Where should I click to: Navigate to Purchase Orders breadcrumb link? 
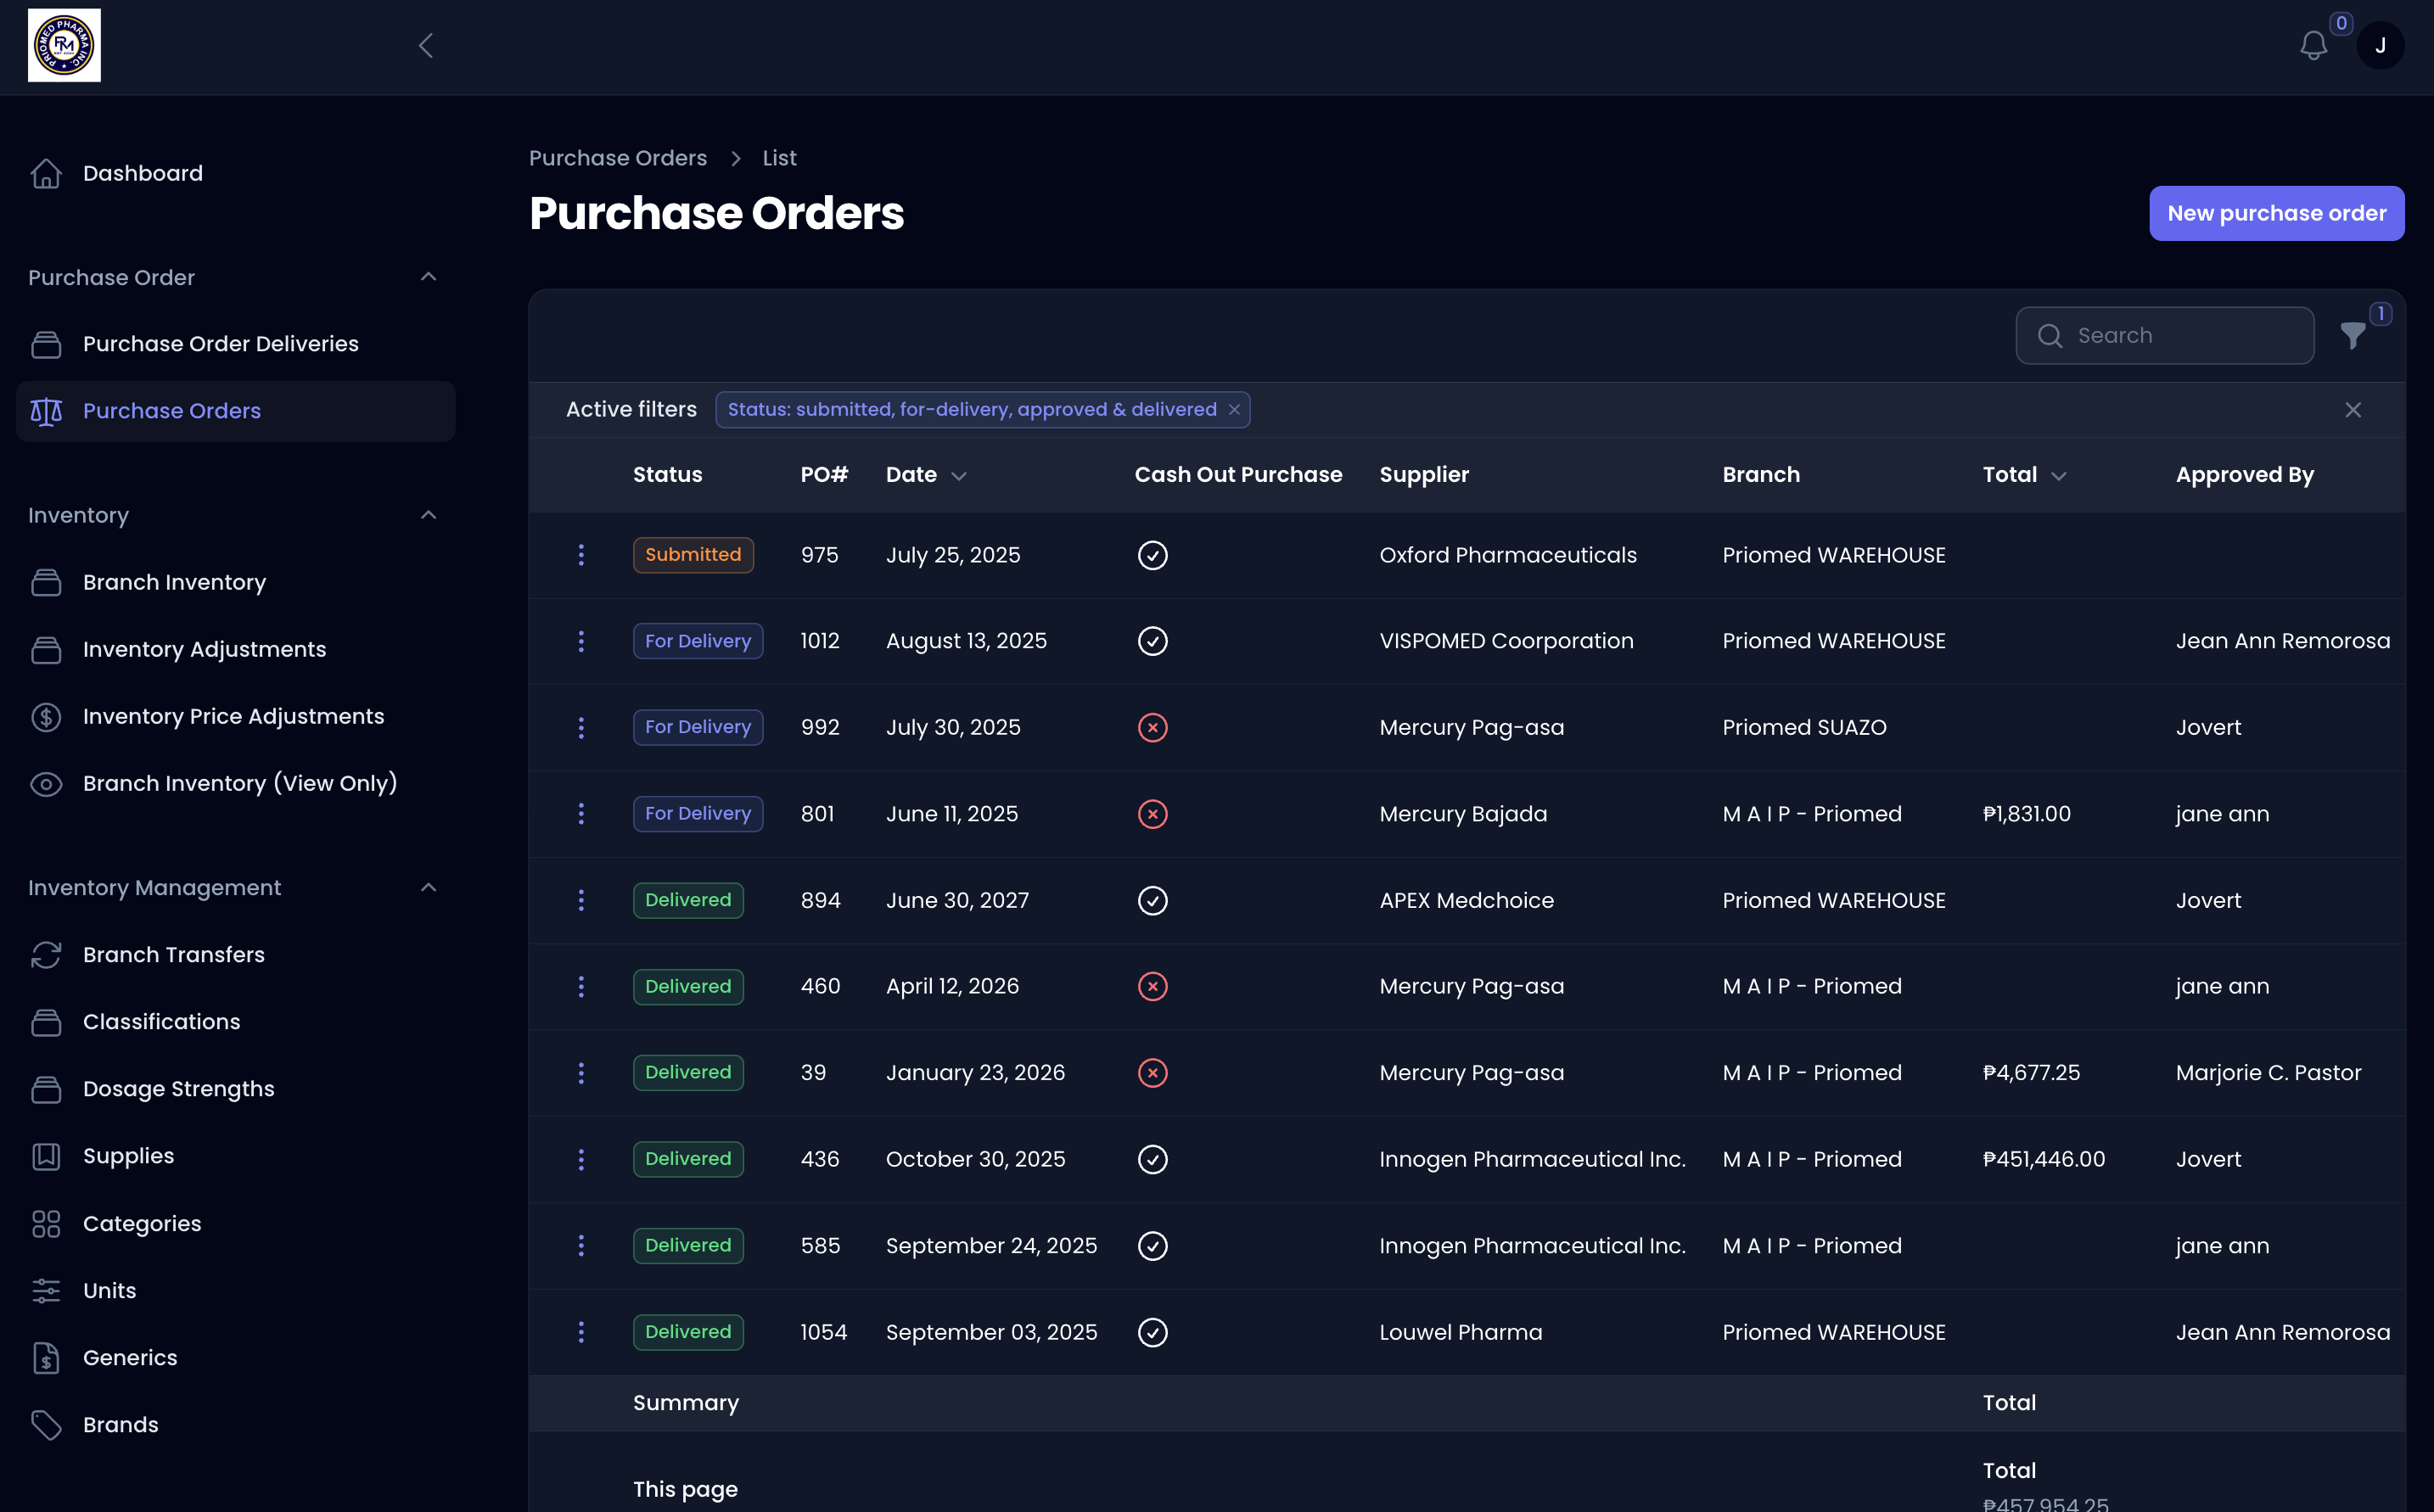[x=617, y=157]
